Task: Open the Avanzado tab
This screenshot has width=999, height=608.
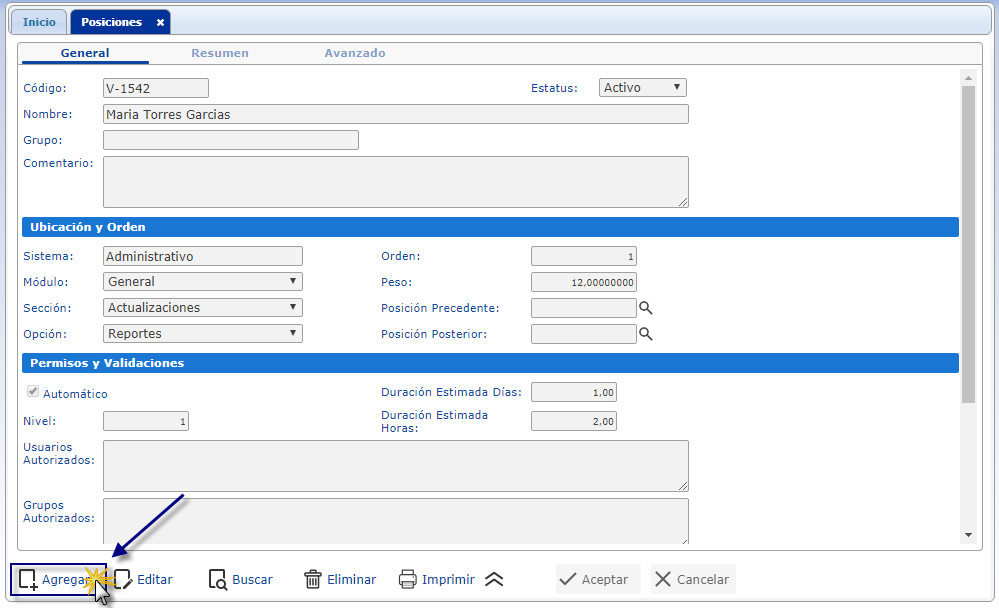Action: click(x=354, y=53)
